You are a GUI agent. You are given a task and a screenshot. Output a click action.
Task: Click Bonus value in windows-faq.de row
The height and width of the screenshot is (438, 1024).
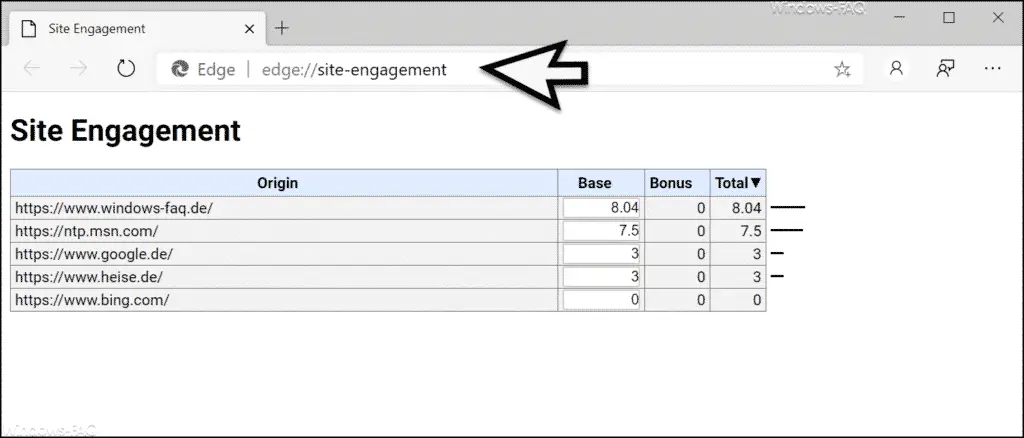click(x=701, y=208)
